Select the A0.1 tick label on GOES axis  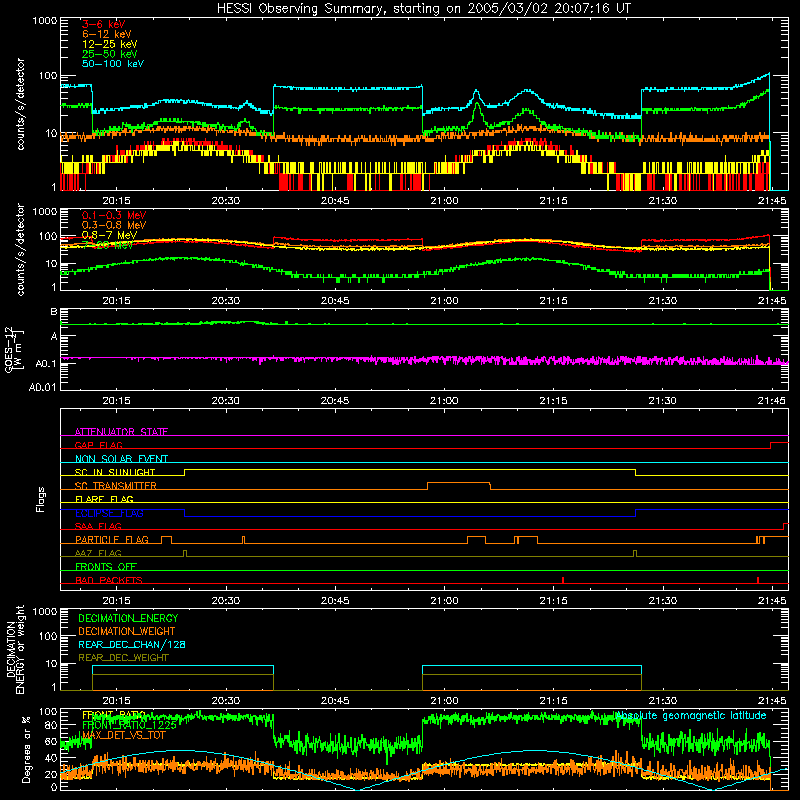click(46, 363)
